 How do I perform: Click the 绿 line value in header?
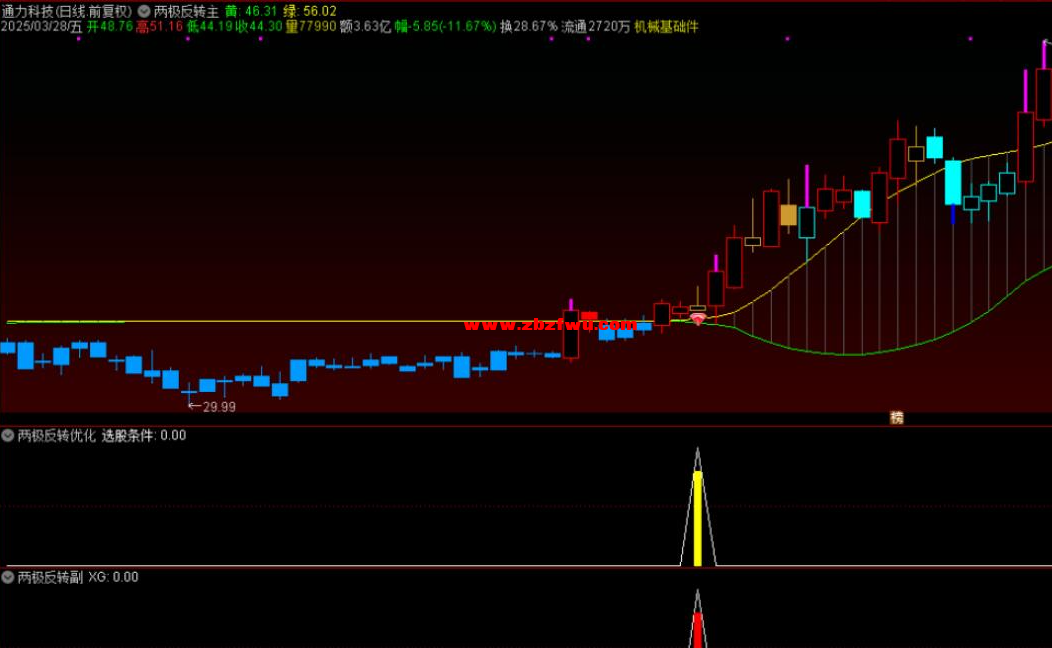[x=310, y=11]
